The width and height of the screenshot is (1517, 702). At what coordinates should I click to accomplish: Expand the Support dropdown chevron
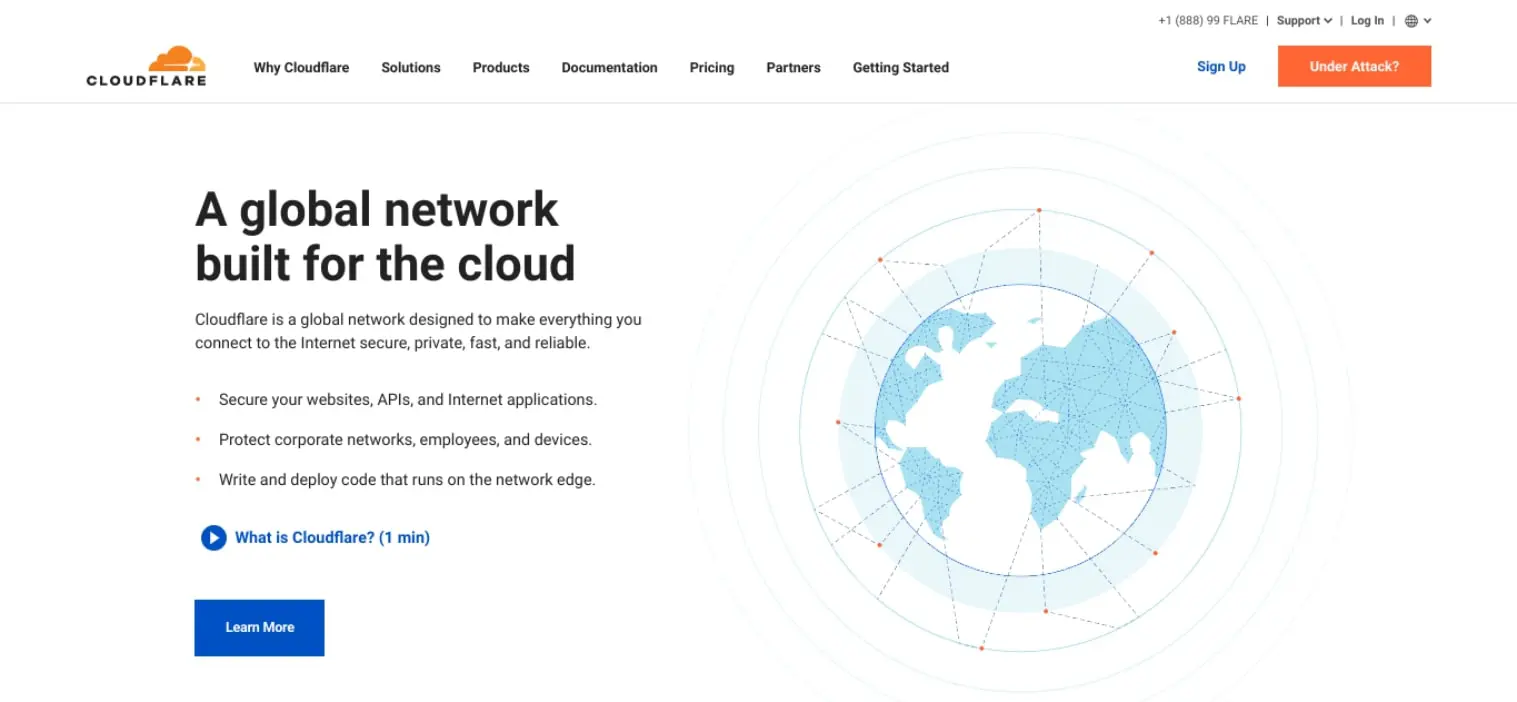pos(1328,21)
